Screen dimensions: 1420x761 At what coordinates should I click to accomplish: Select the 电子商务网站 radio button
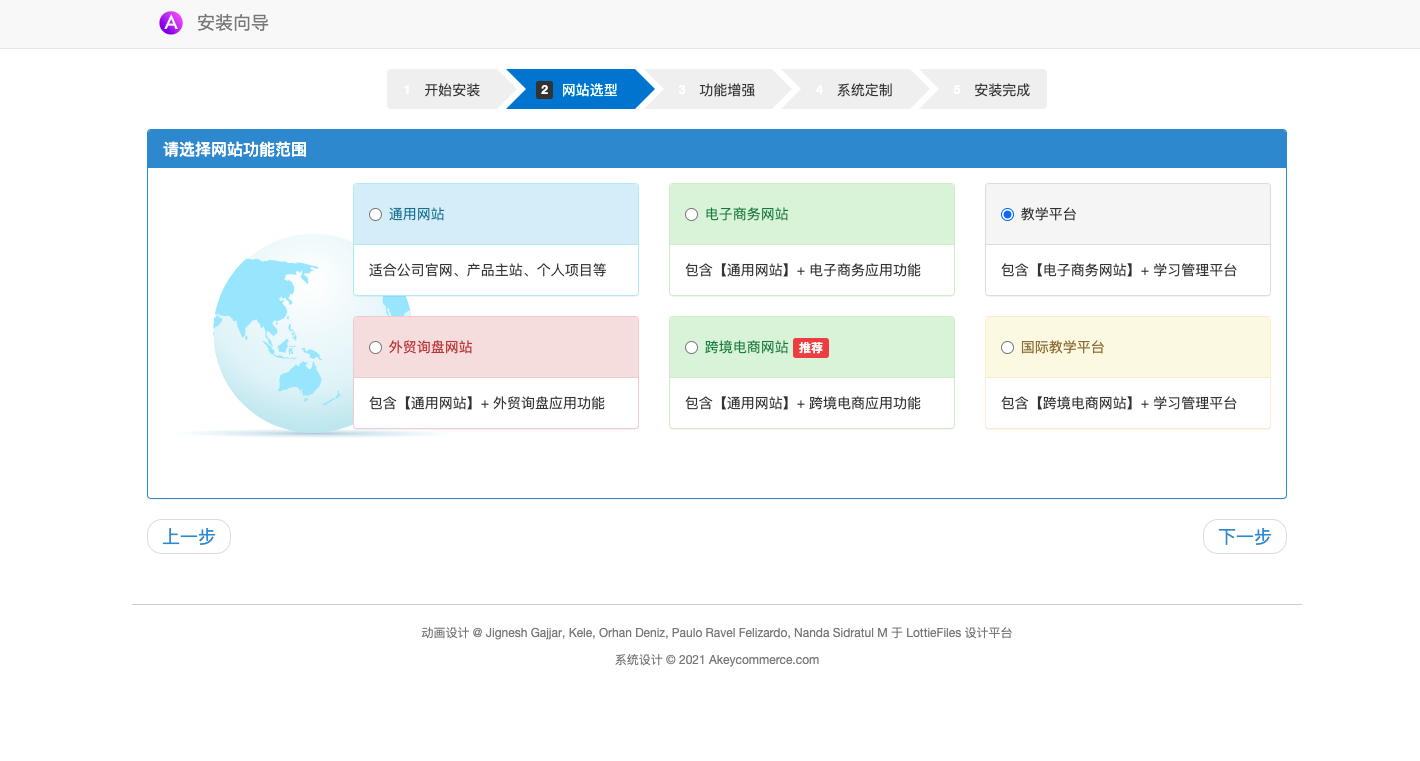pyautogui.click(x=691, y=214)
